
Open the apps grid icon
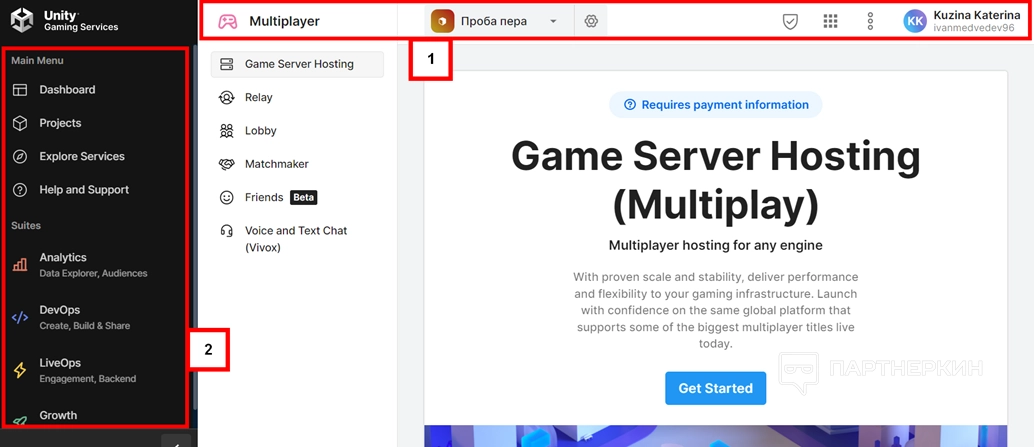pyautogui.click(x=830, y=21)
